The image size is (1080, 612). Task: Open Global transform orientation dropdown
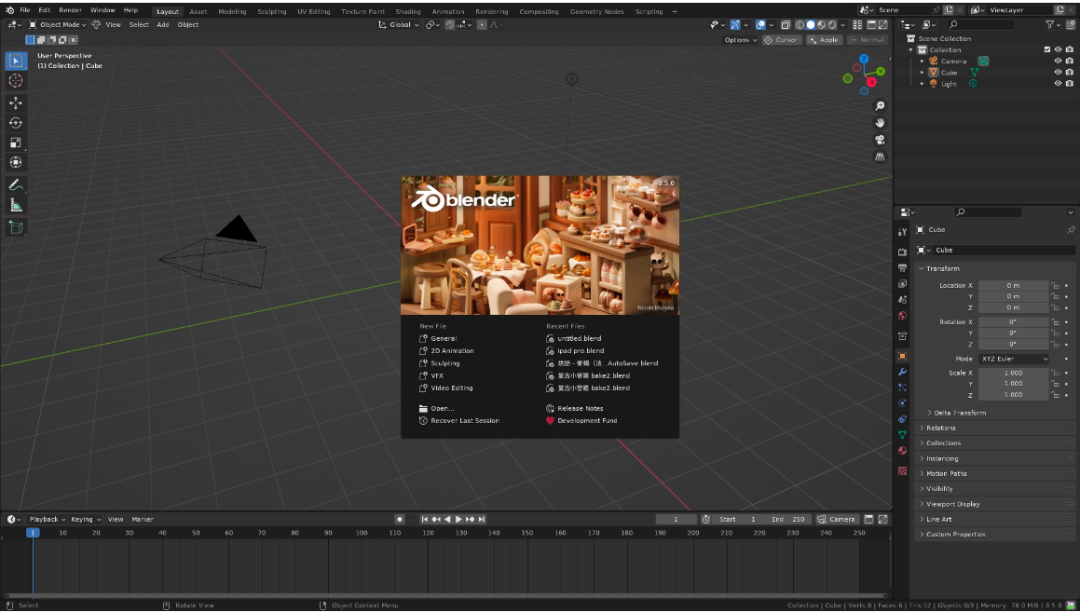coord(399,25)
